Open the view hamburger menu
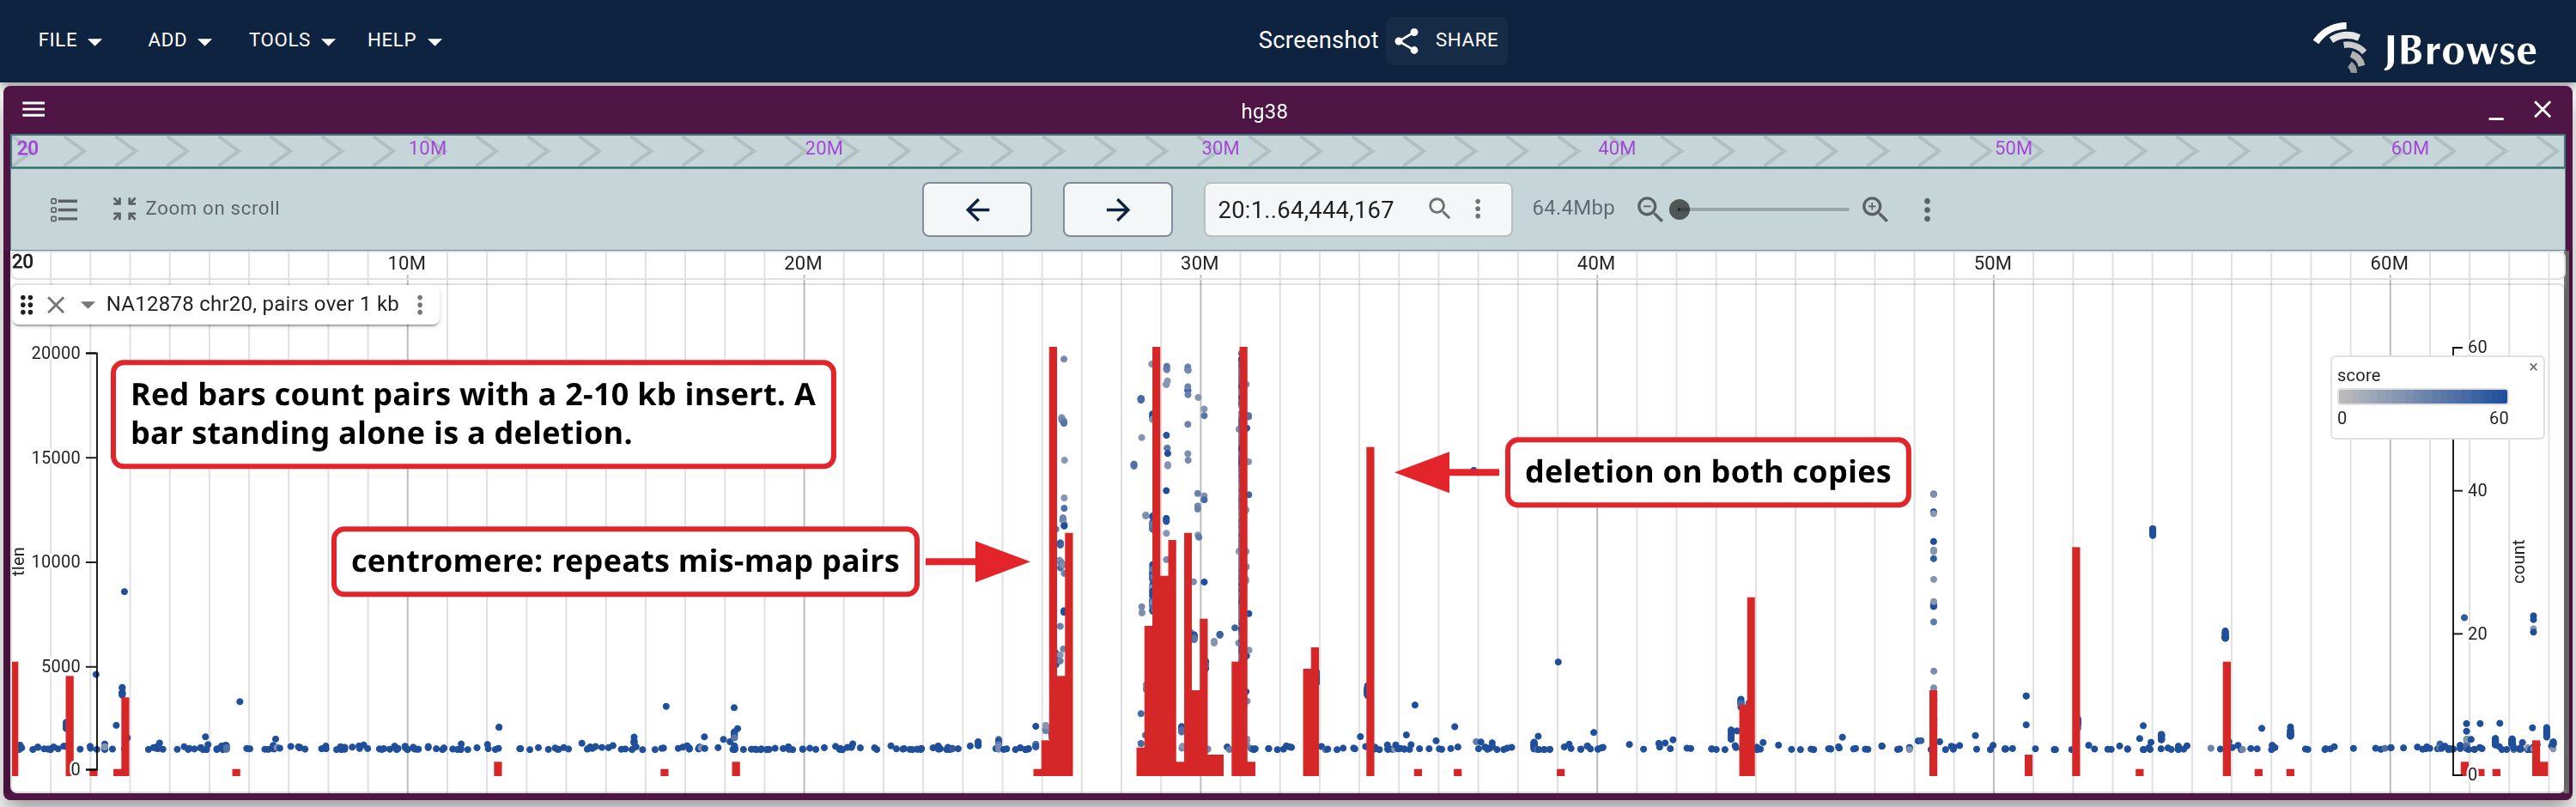 [34, 109]
